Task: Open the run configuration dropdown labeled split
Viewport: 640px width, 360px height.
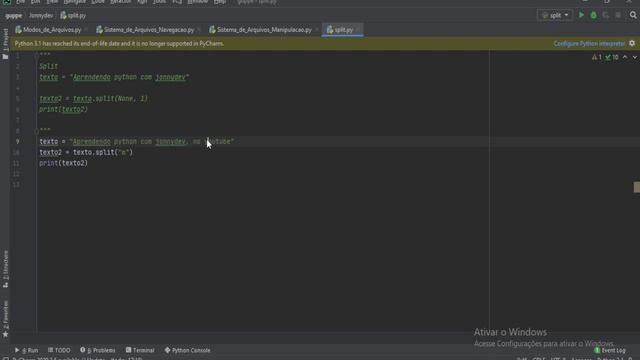Action: pyautogui.click(x=555, y=16)
